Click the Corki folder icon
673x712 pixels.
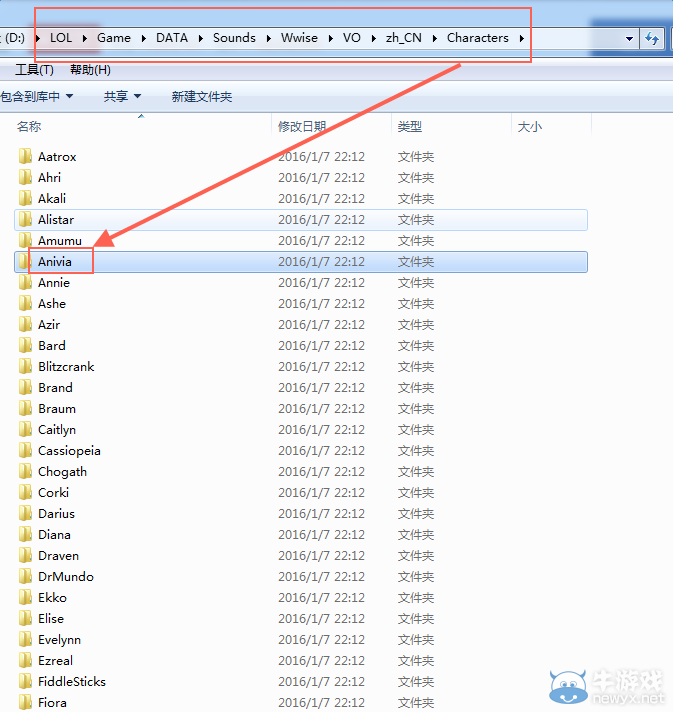coord(25,493)
